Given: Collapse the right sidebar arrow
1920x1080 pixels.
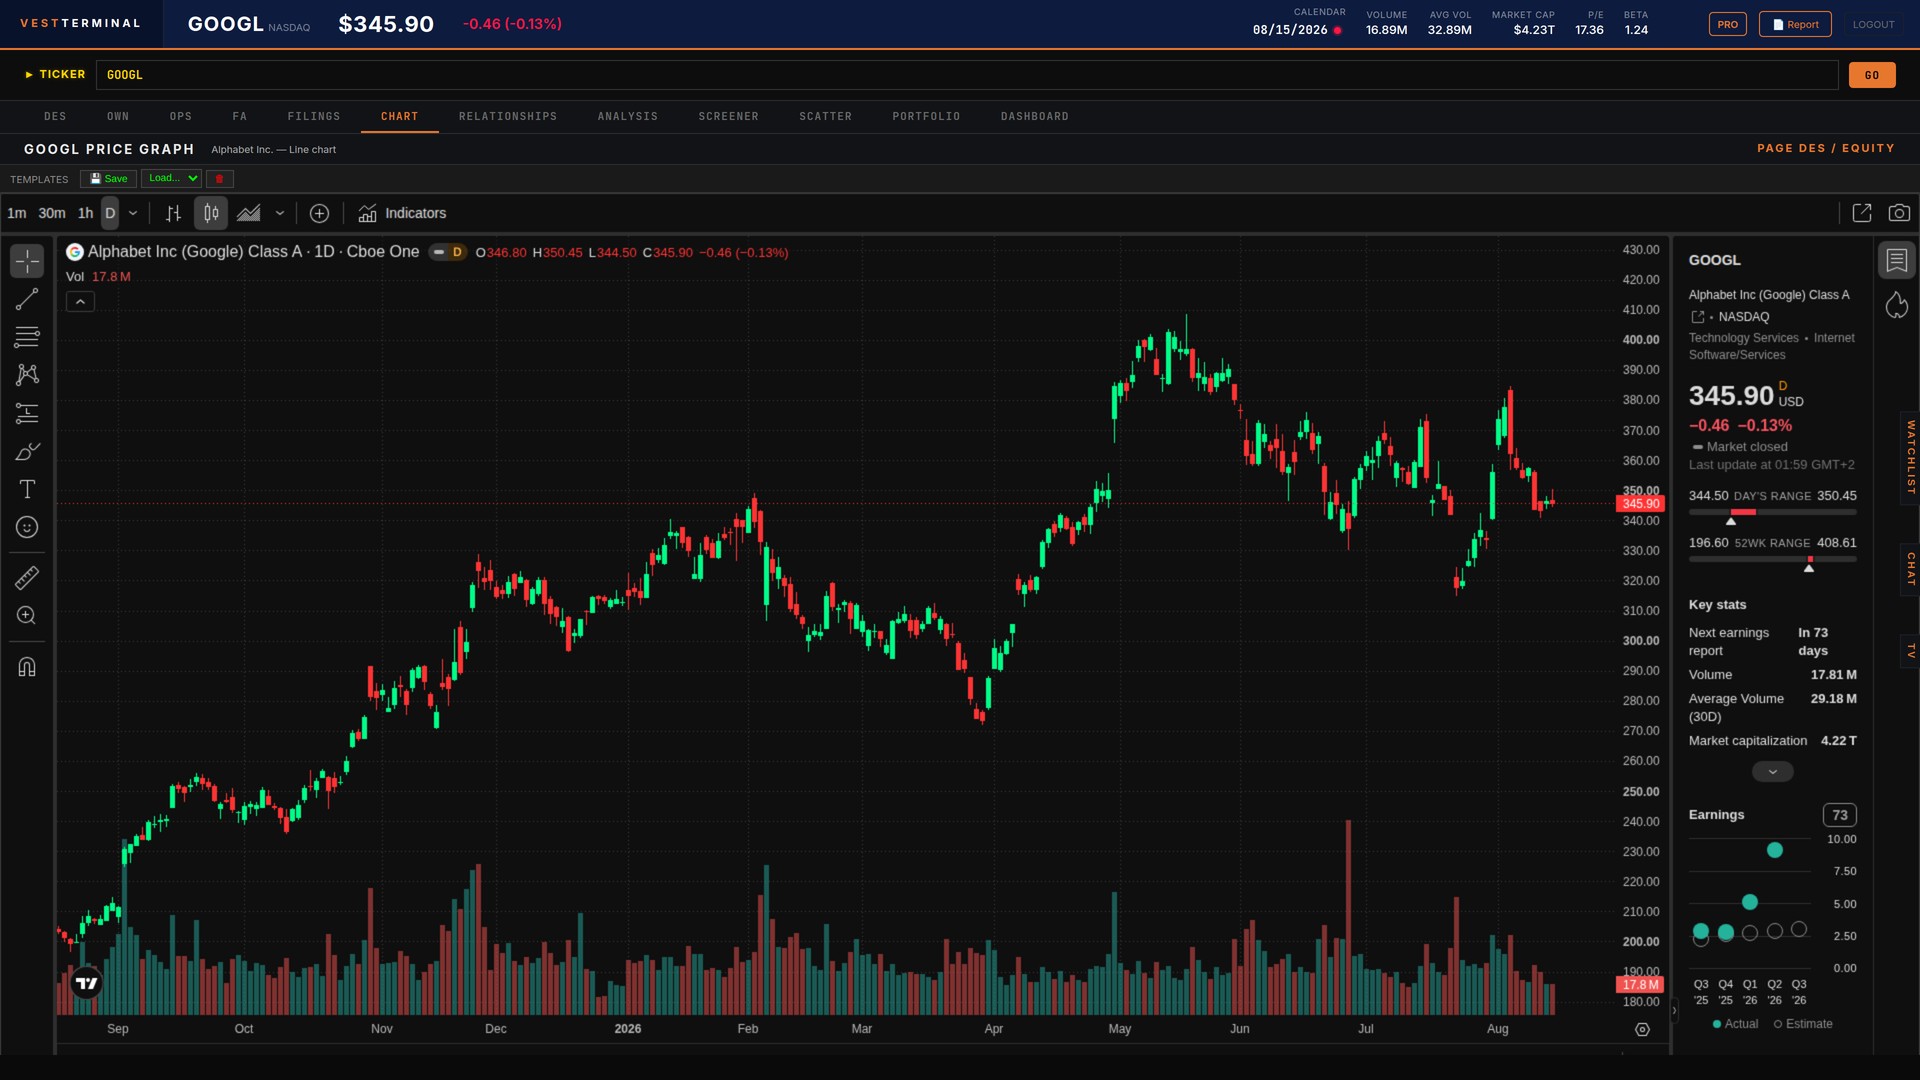Looking at the screenshot, I should (x=1674, y=1011).
